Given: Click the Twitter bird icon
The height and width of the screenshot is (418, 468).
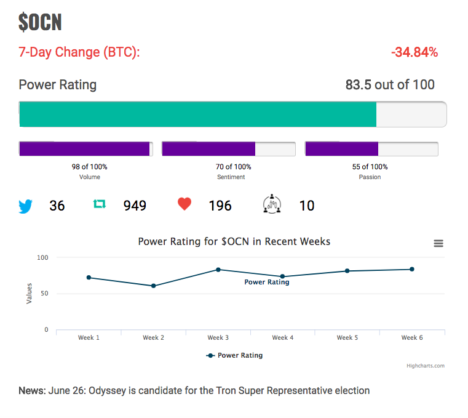Looking at the screenshot, I should (25, 206).
